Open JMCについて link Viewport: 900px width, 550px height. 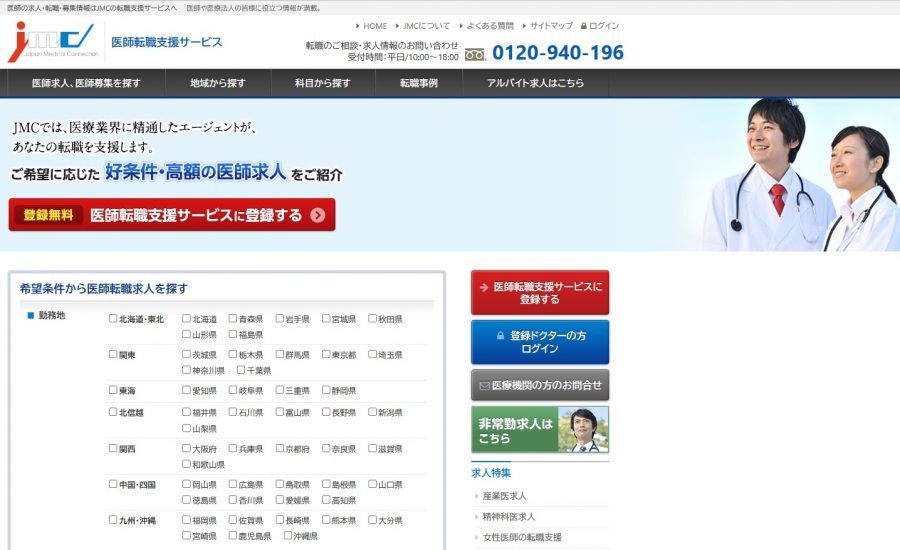[426, 26]
